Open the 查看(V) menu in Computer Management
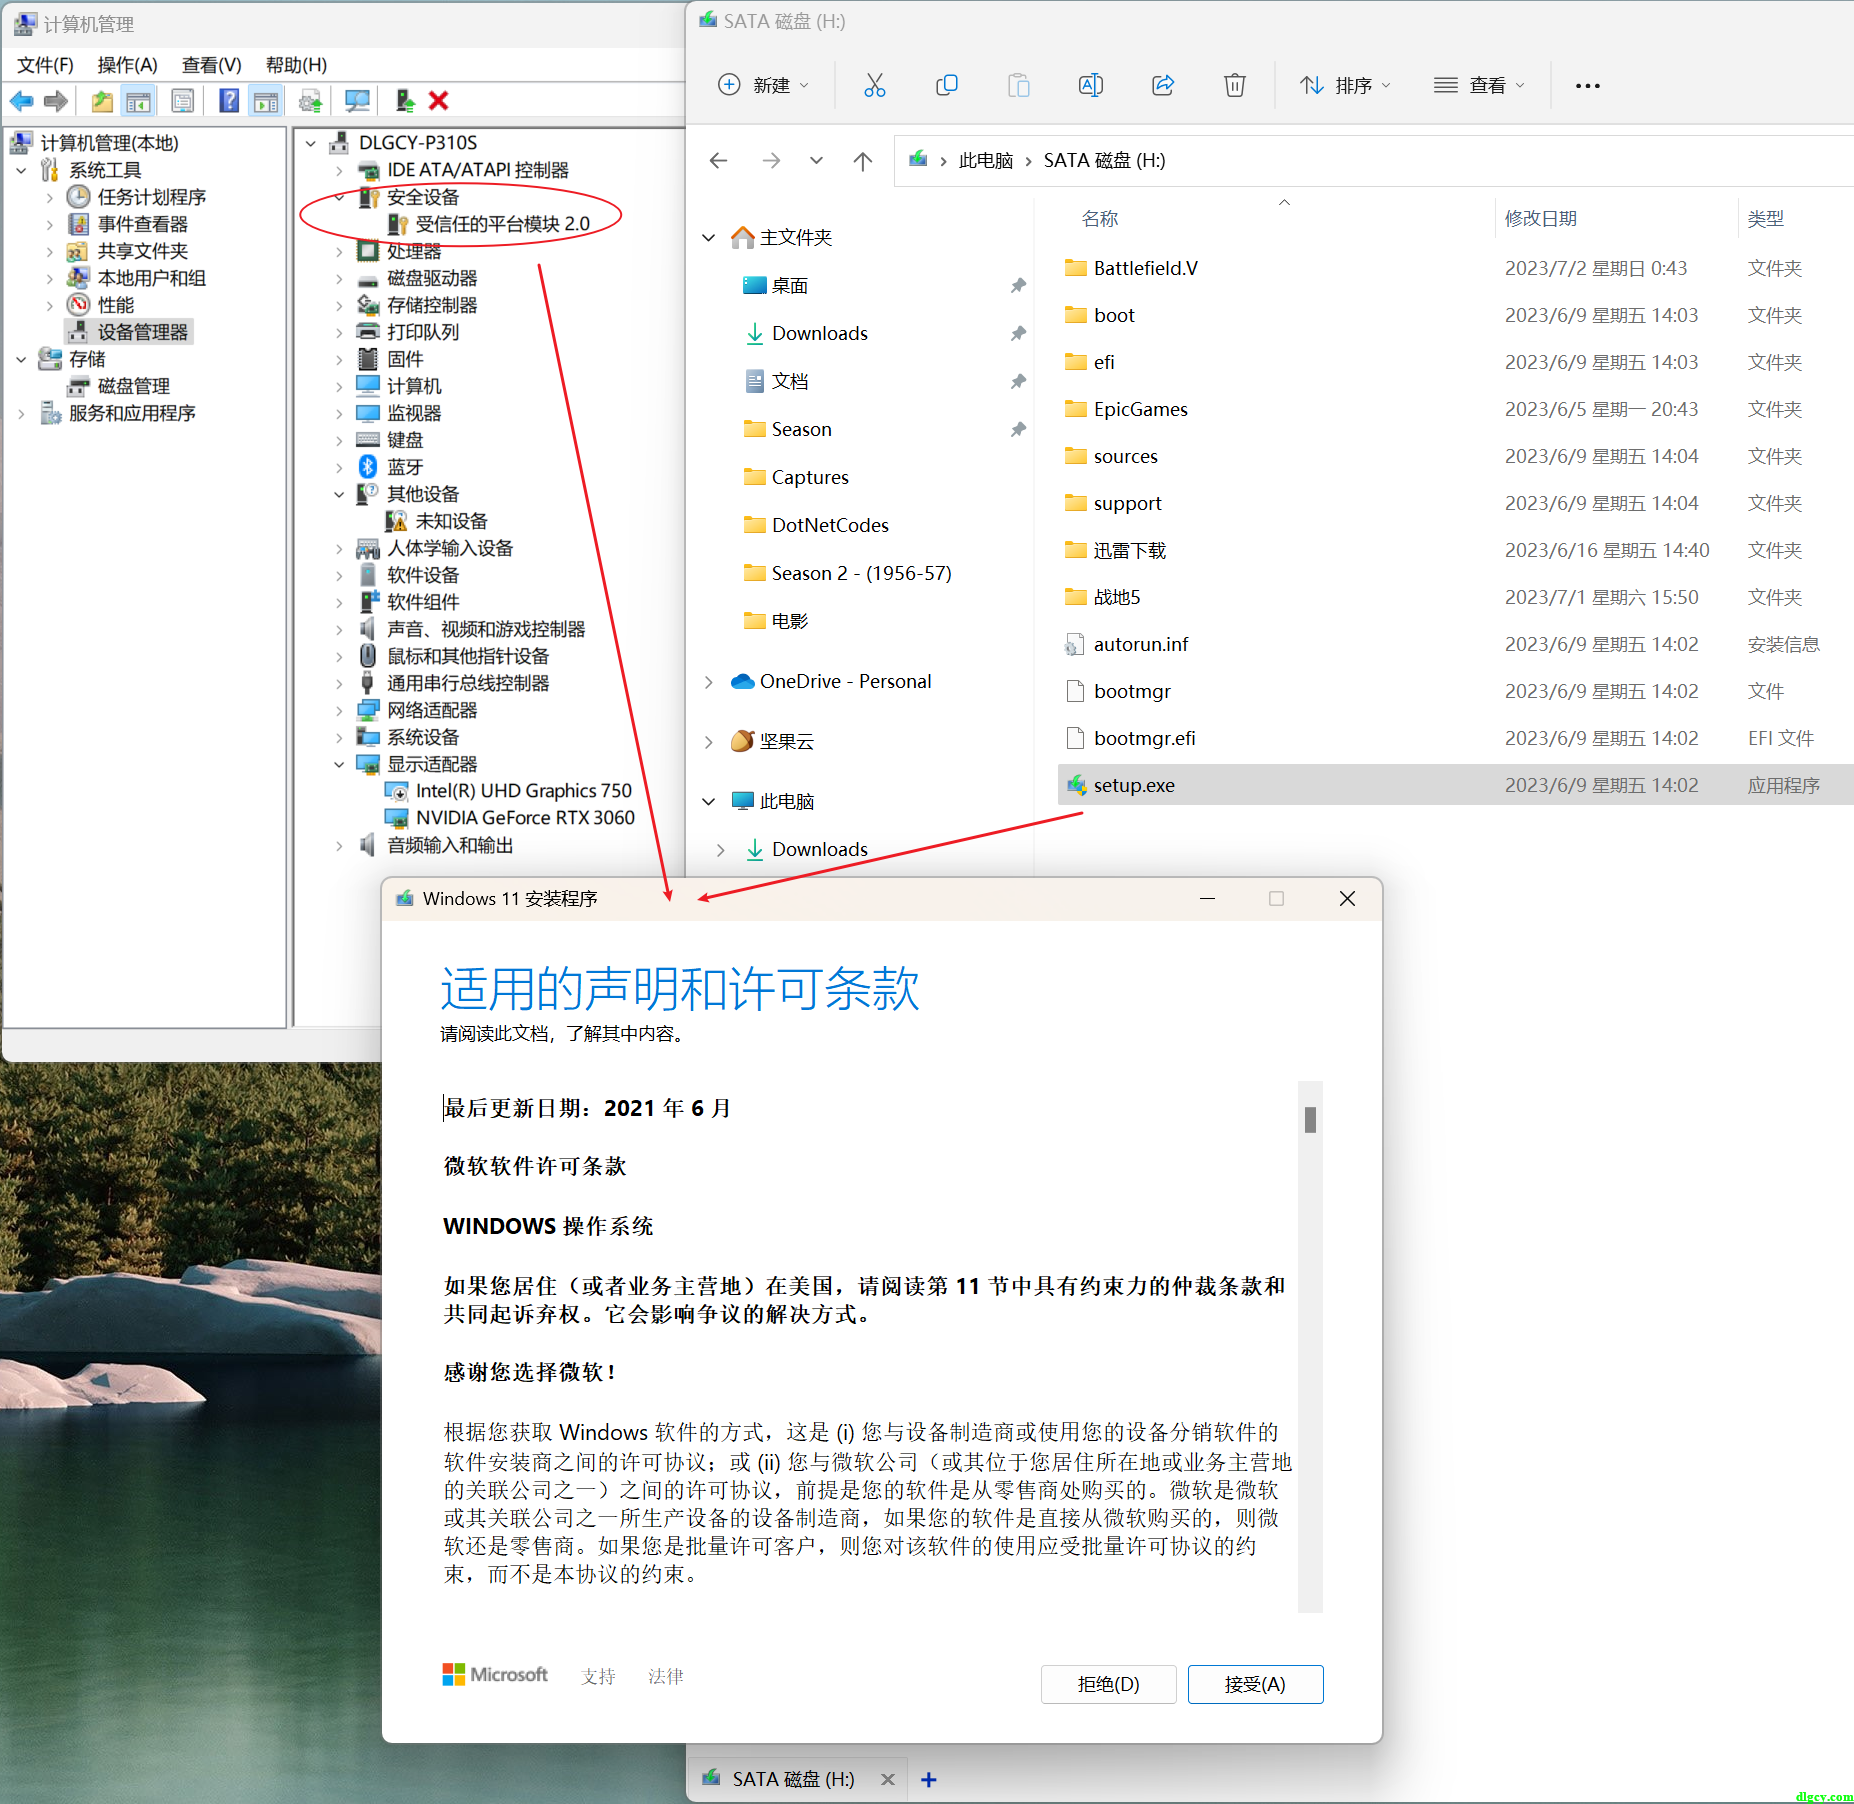The image size is (1854, 1804). [x=211, y=65]
